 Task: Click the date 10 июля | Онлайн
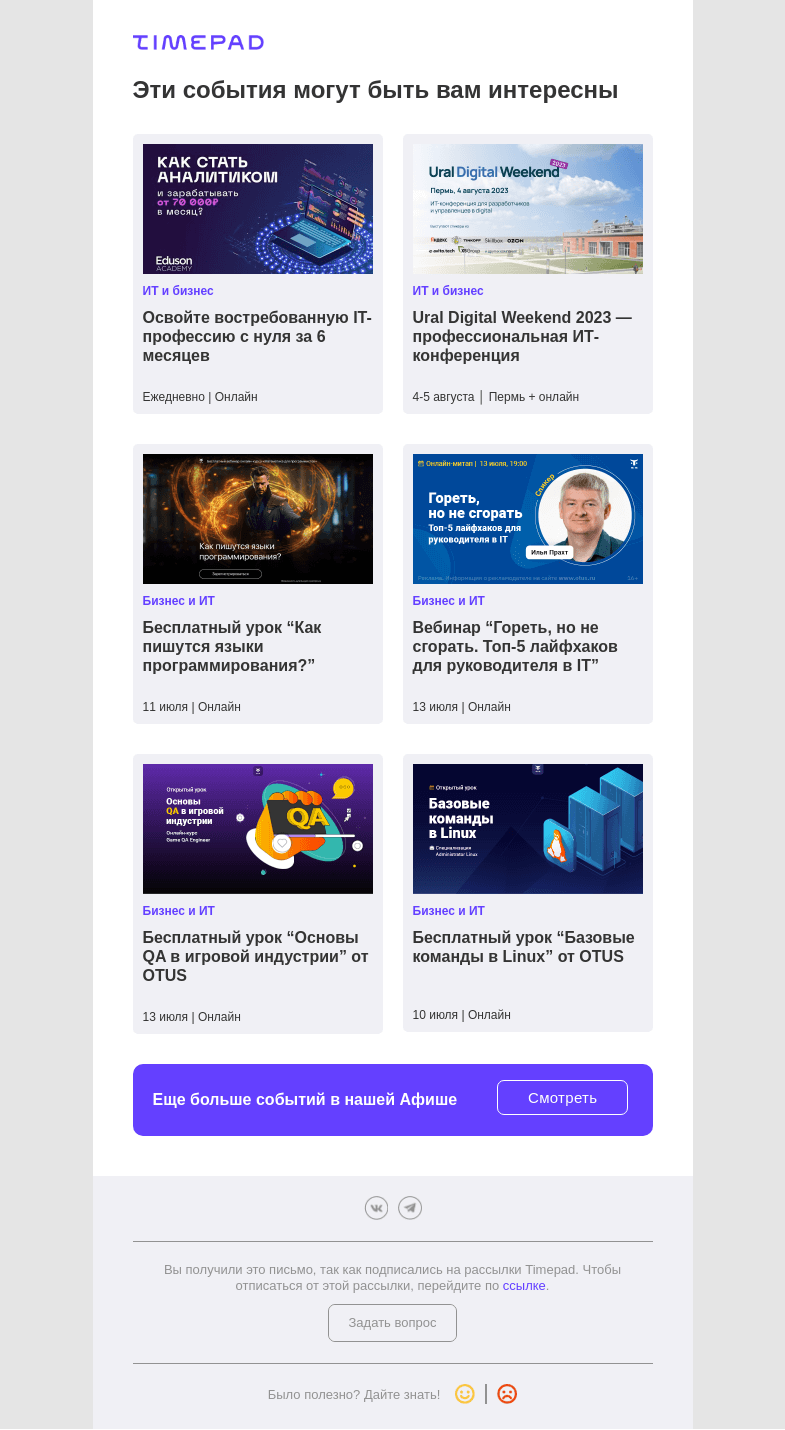[462, 1015]
